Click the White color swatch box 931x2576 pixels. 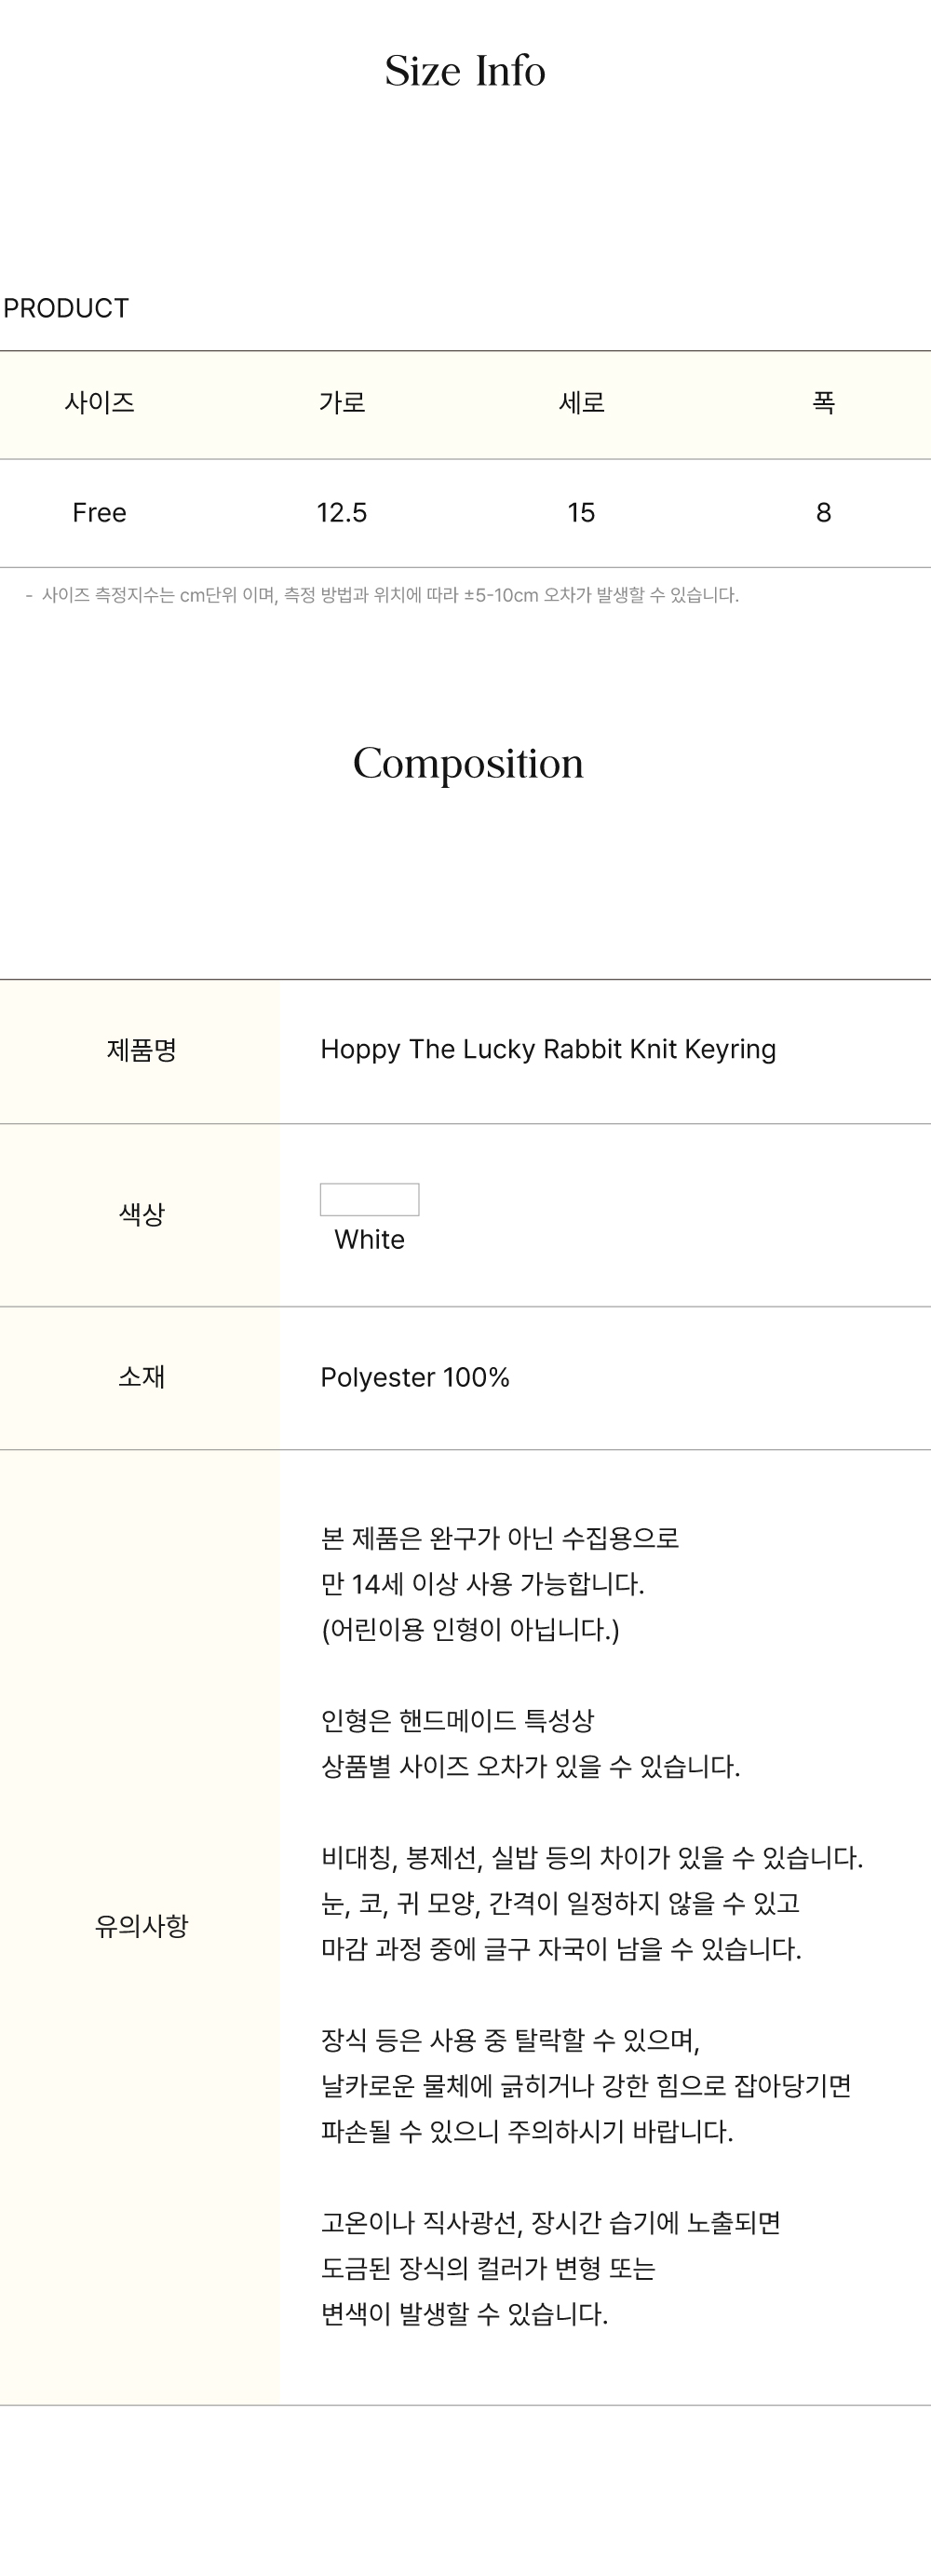pyautogui.click(x=369, y=1199)
